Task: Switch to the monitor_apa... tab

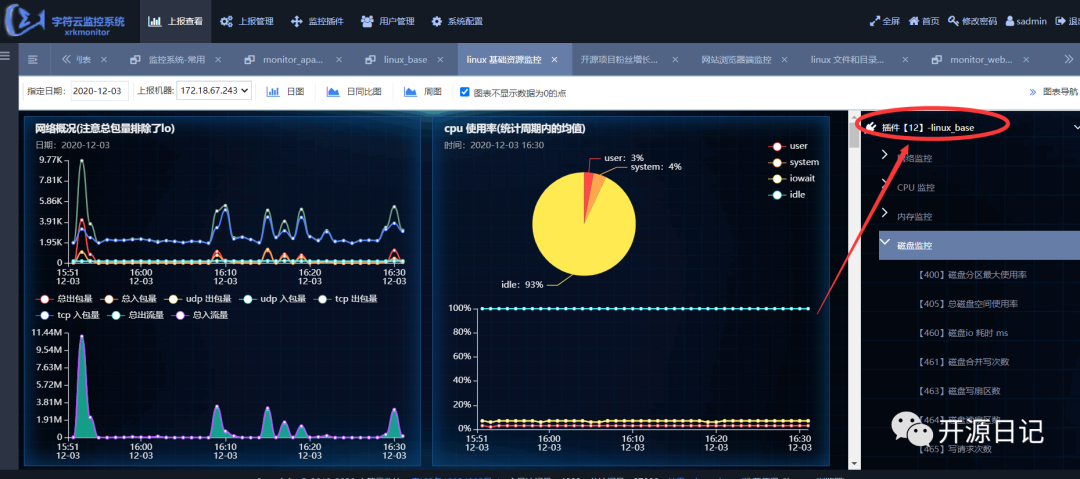Action: [293, 60]
